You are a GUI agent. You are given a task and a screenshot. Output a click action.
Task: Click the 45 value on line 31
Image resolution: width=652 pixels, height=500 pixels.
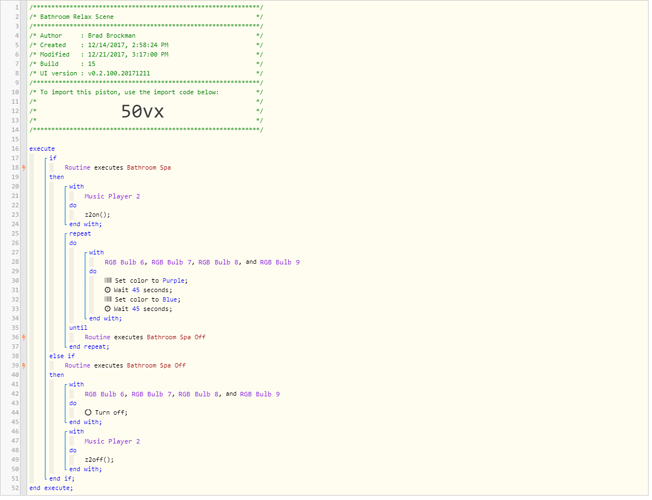pyautogui.click(x=136, y=290)
